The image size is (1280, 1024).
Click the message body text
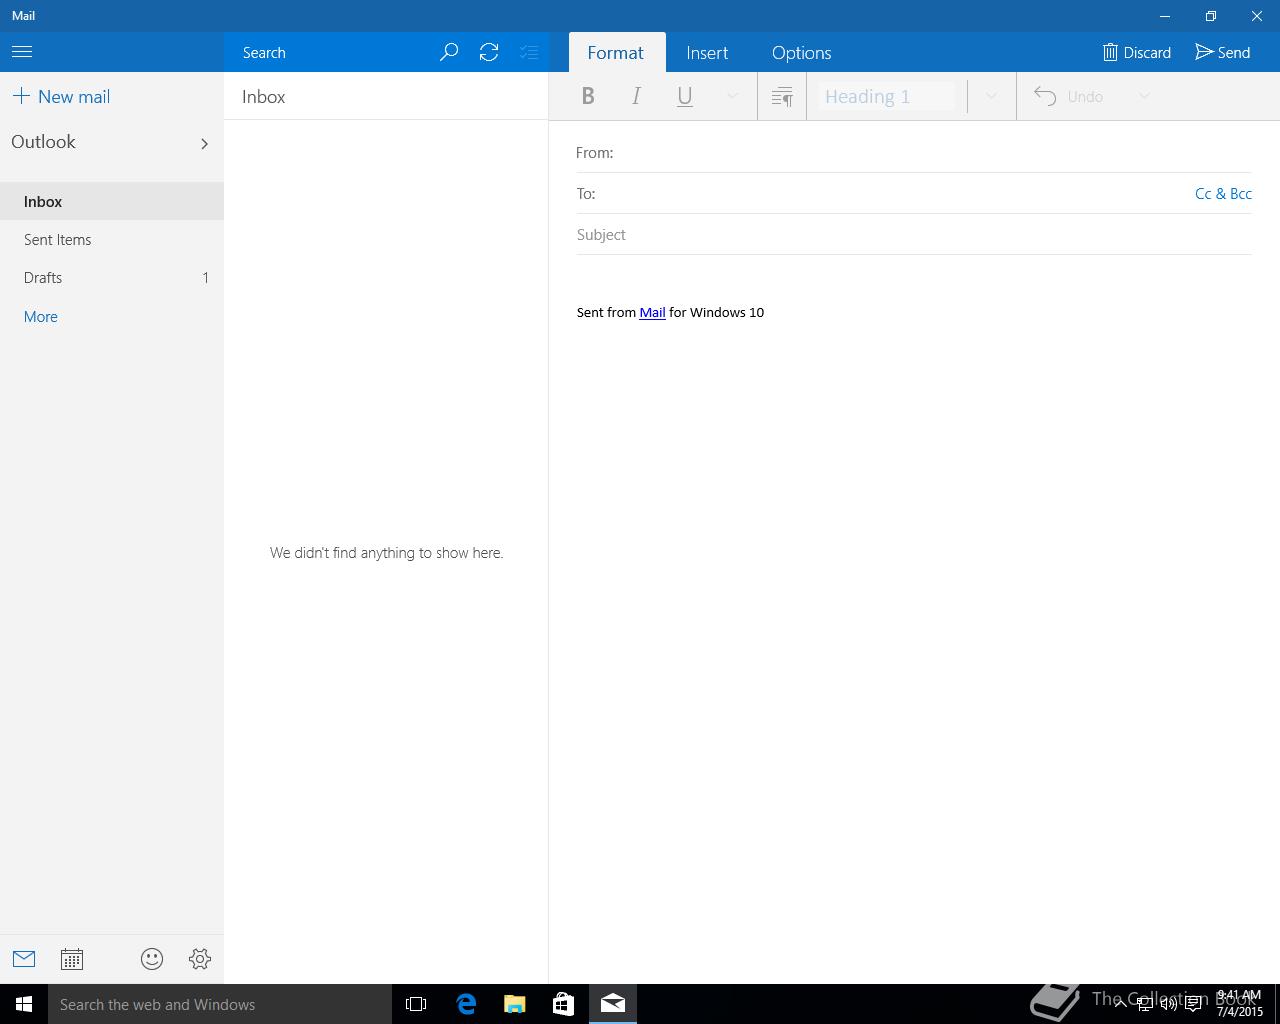coord(670,312)
